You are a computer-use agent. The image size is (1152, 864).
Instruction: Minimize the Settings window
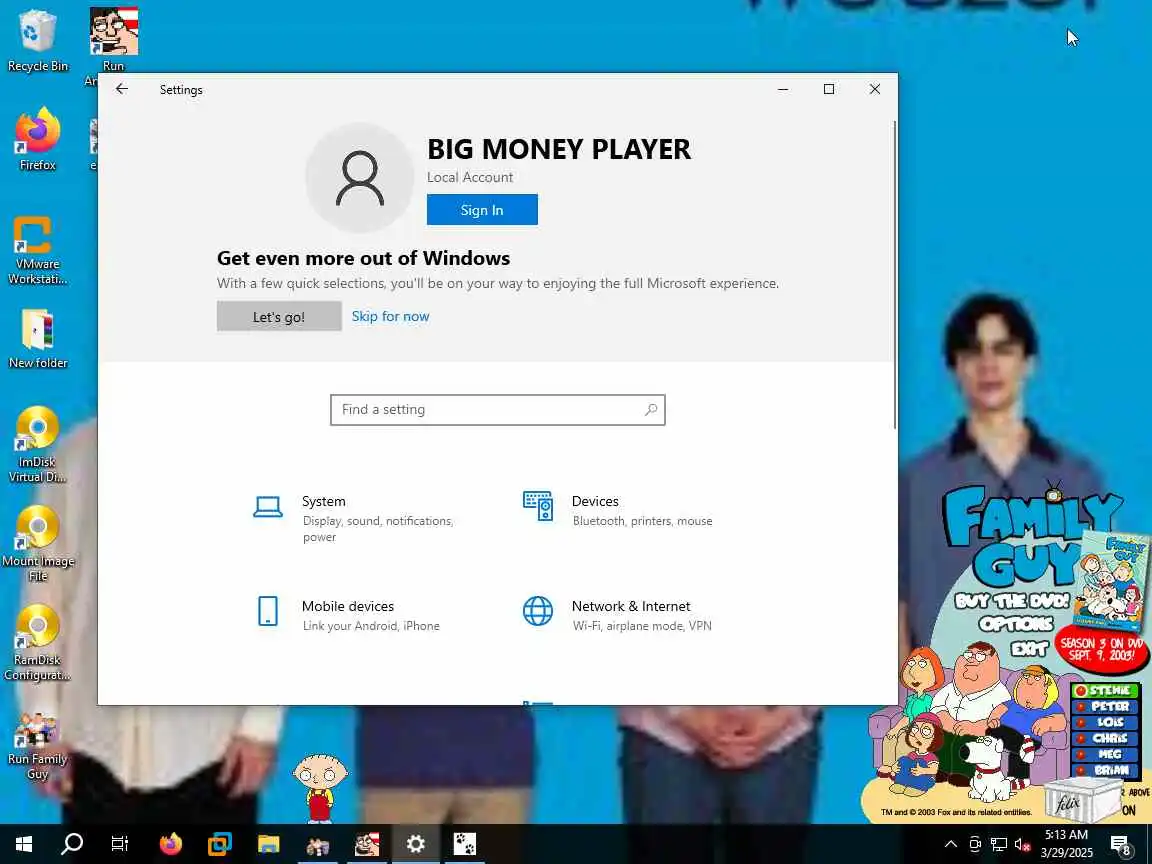[x=783, y=89]
